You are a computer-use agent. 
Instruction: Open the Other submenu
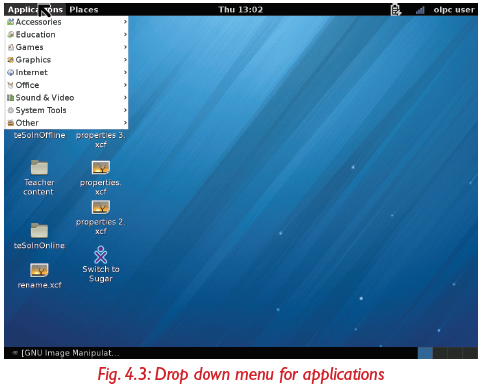point(67,123)
